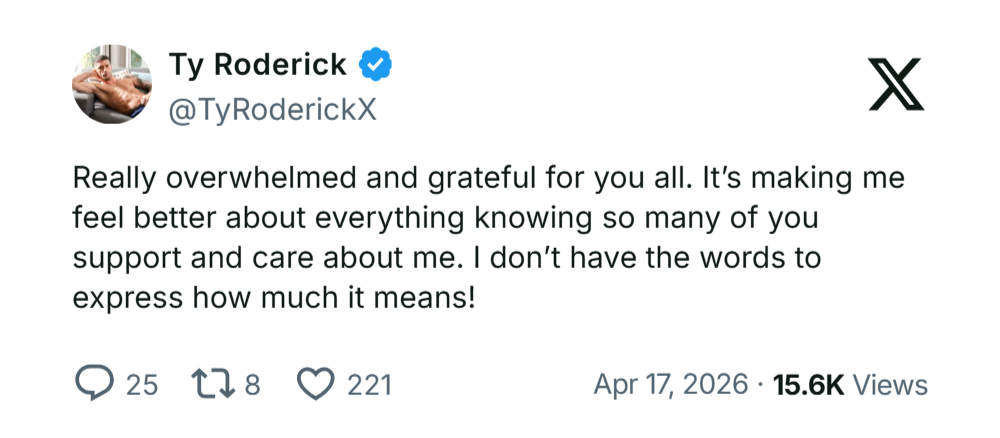Click the like count 221
Viewport: 1000px width, 438px height.
point(369,385)
